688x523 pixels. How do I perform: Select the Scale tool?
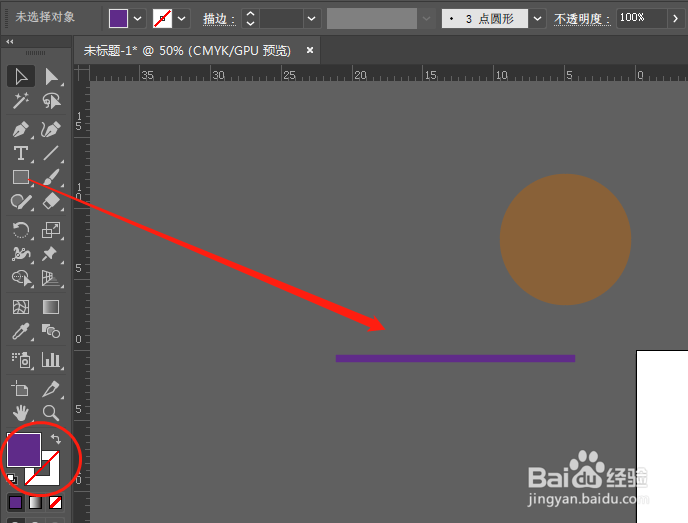[51, 230]
